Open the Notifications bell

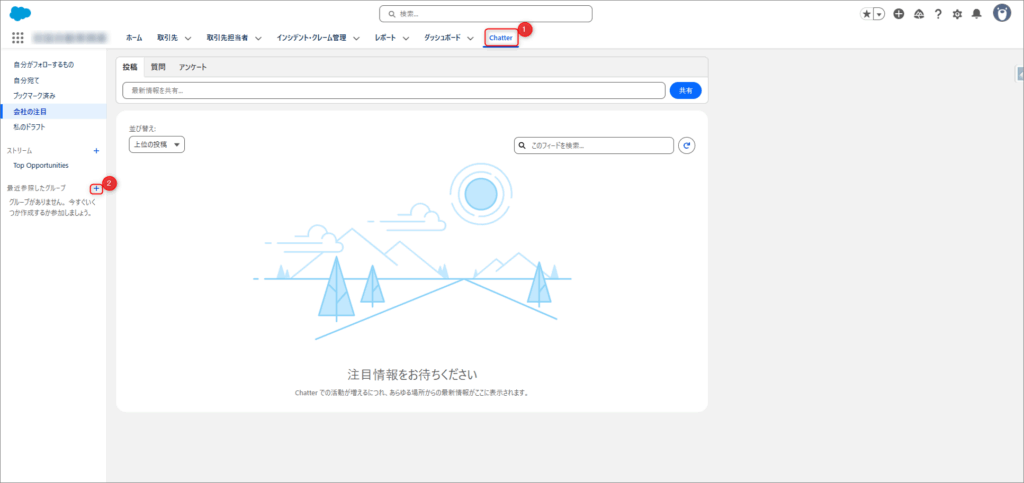(x=976, y=14)
